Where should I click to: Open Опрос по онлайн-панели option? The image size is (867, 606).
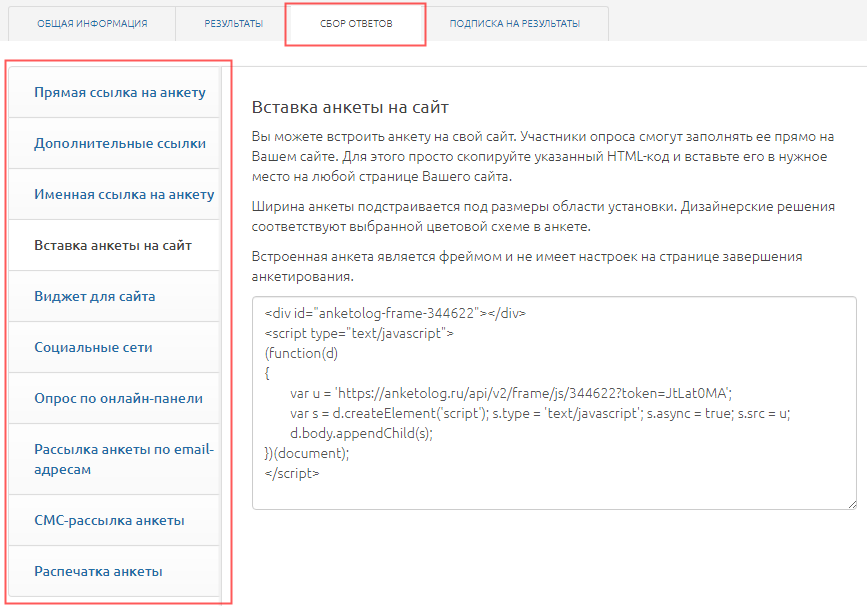[118, 398]
